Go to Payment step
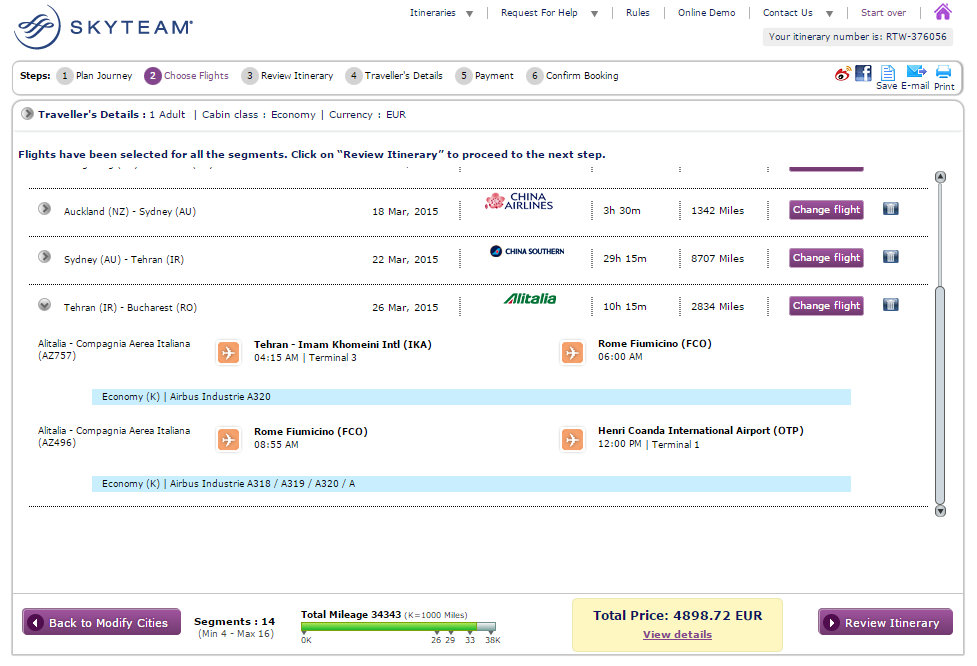This screenshot has height=666, width=977. tap(494, 76)
